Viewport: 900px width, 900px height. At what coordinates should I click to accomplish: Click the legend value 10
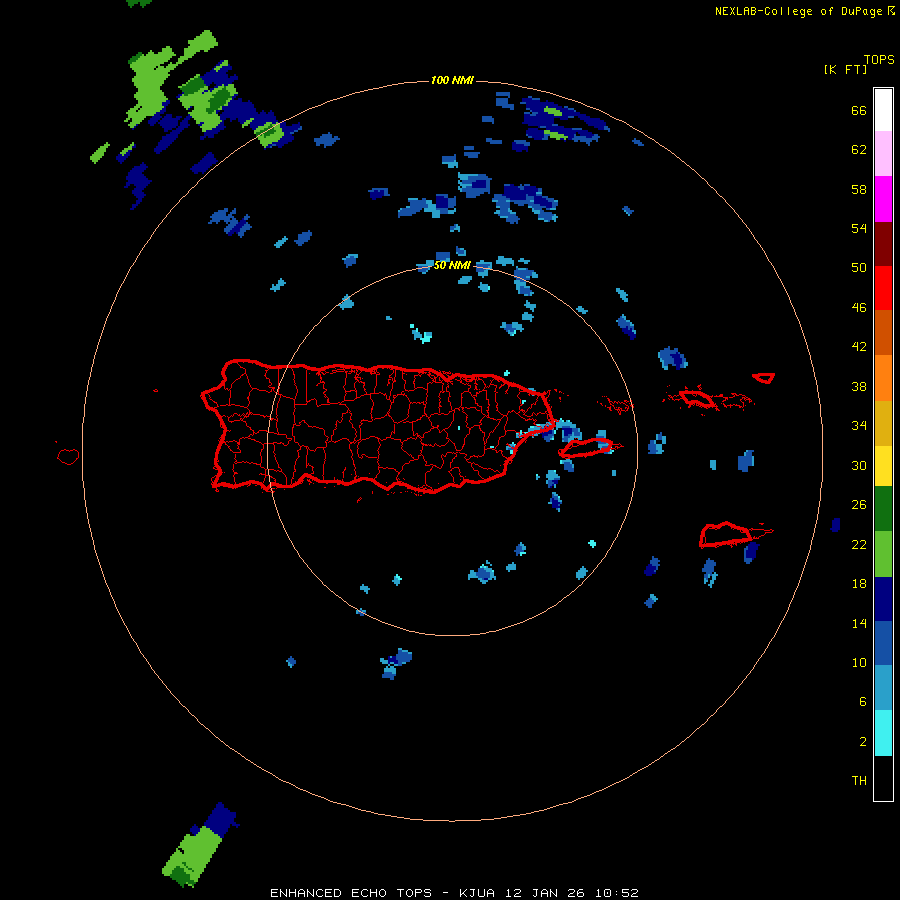[859, 662]
